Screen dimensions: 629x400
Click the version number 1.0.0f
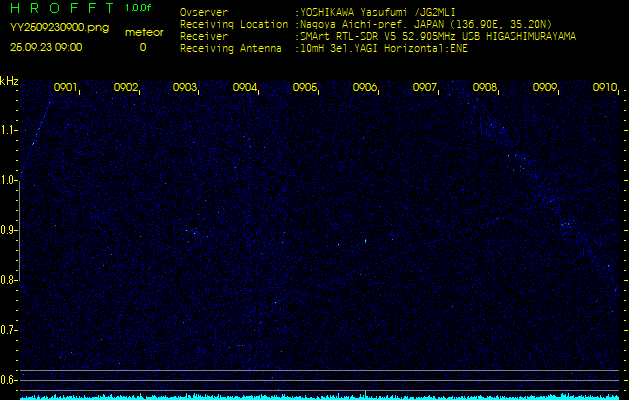click(x=138, y=8)
